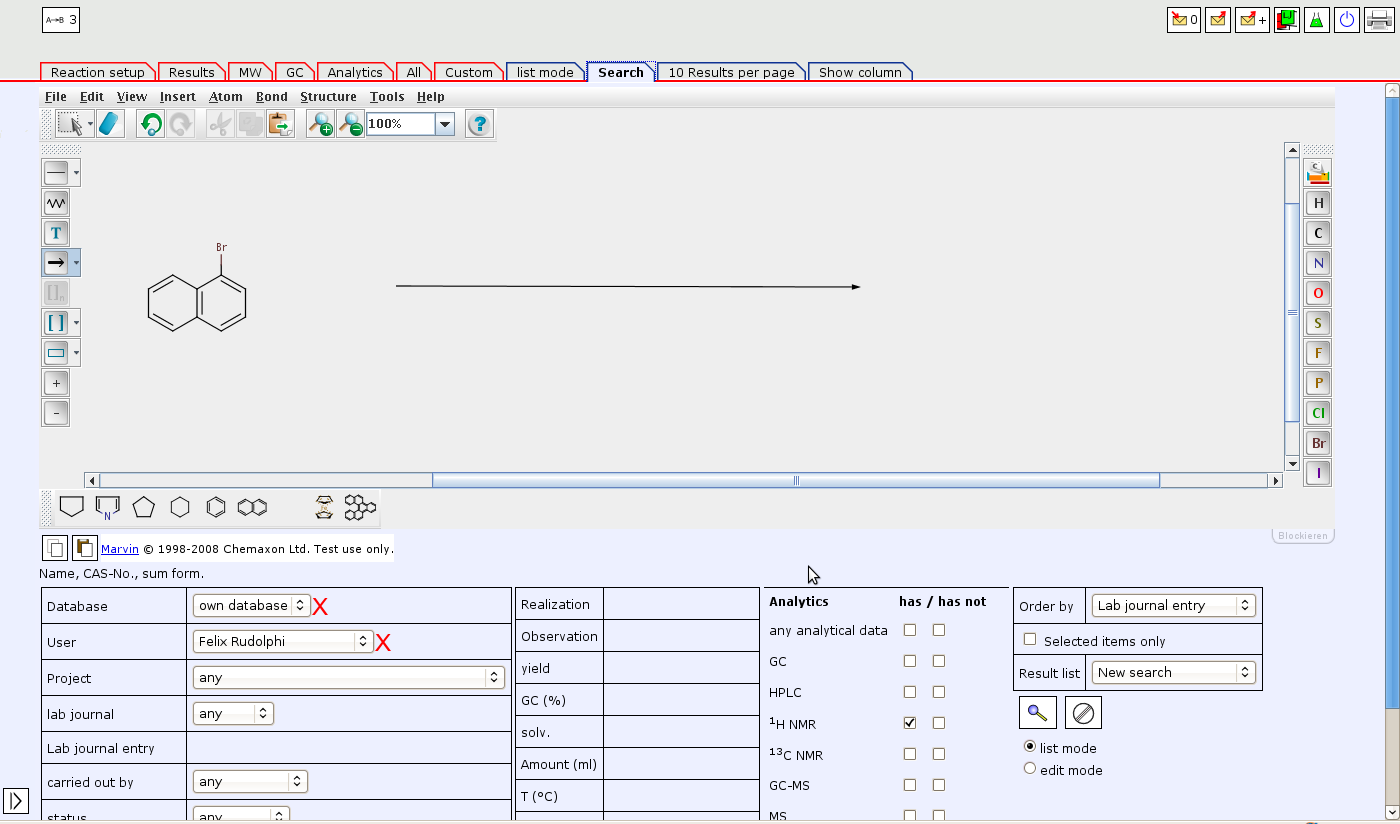Click the copy structure icon beside Marvin link
This screenshot has height=824, width=1400.
[55, 548]
